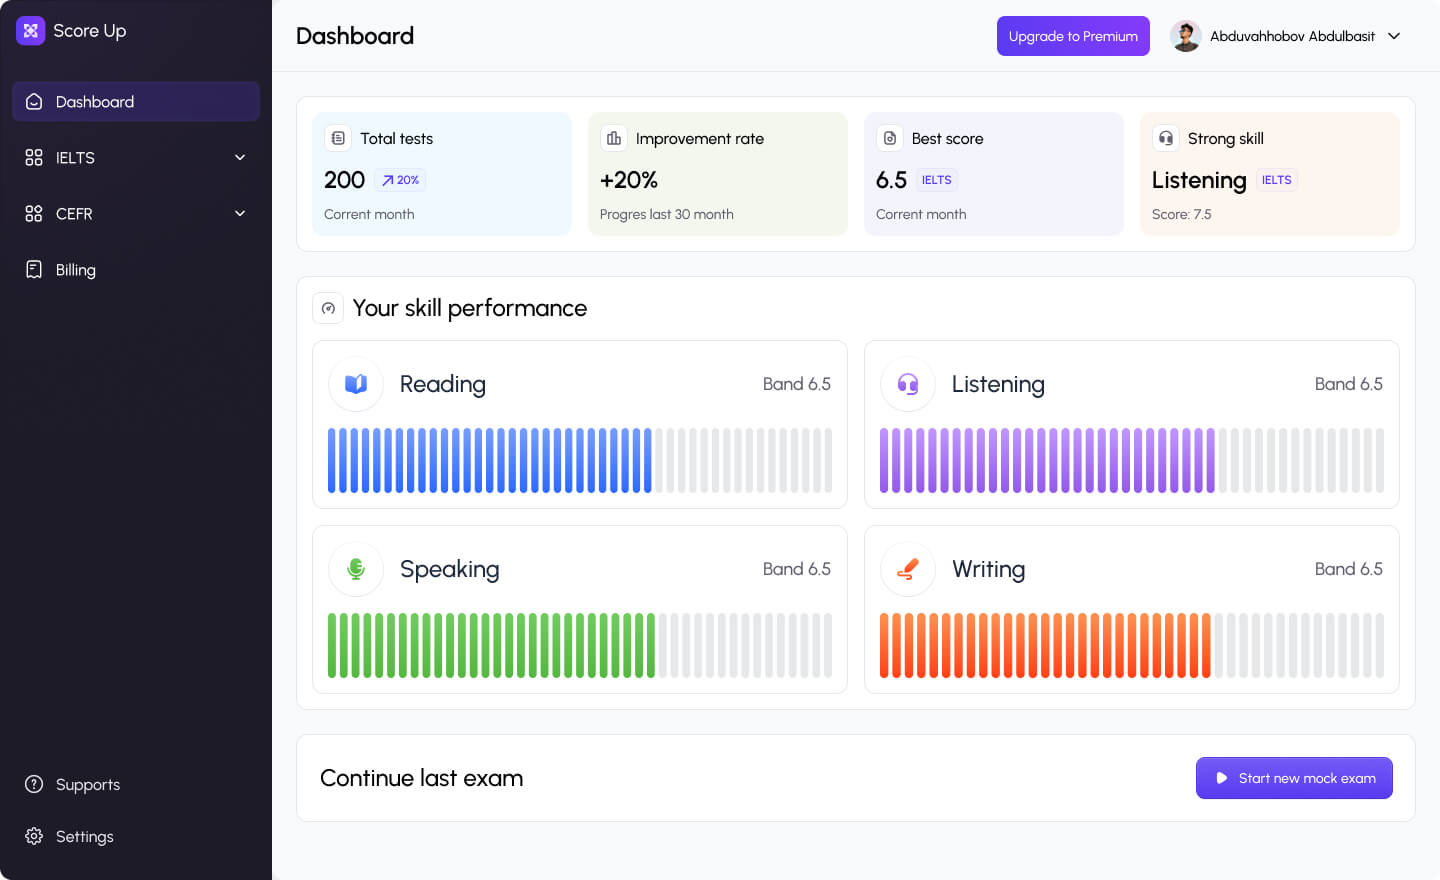Open the Abduvahhobov Abdulbasit account dropdown

pyautogui.click(x=1394, y=36)
